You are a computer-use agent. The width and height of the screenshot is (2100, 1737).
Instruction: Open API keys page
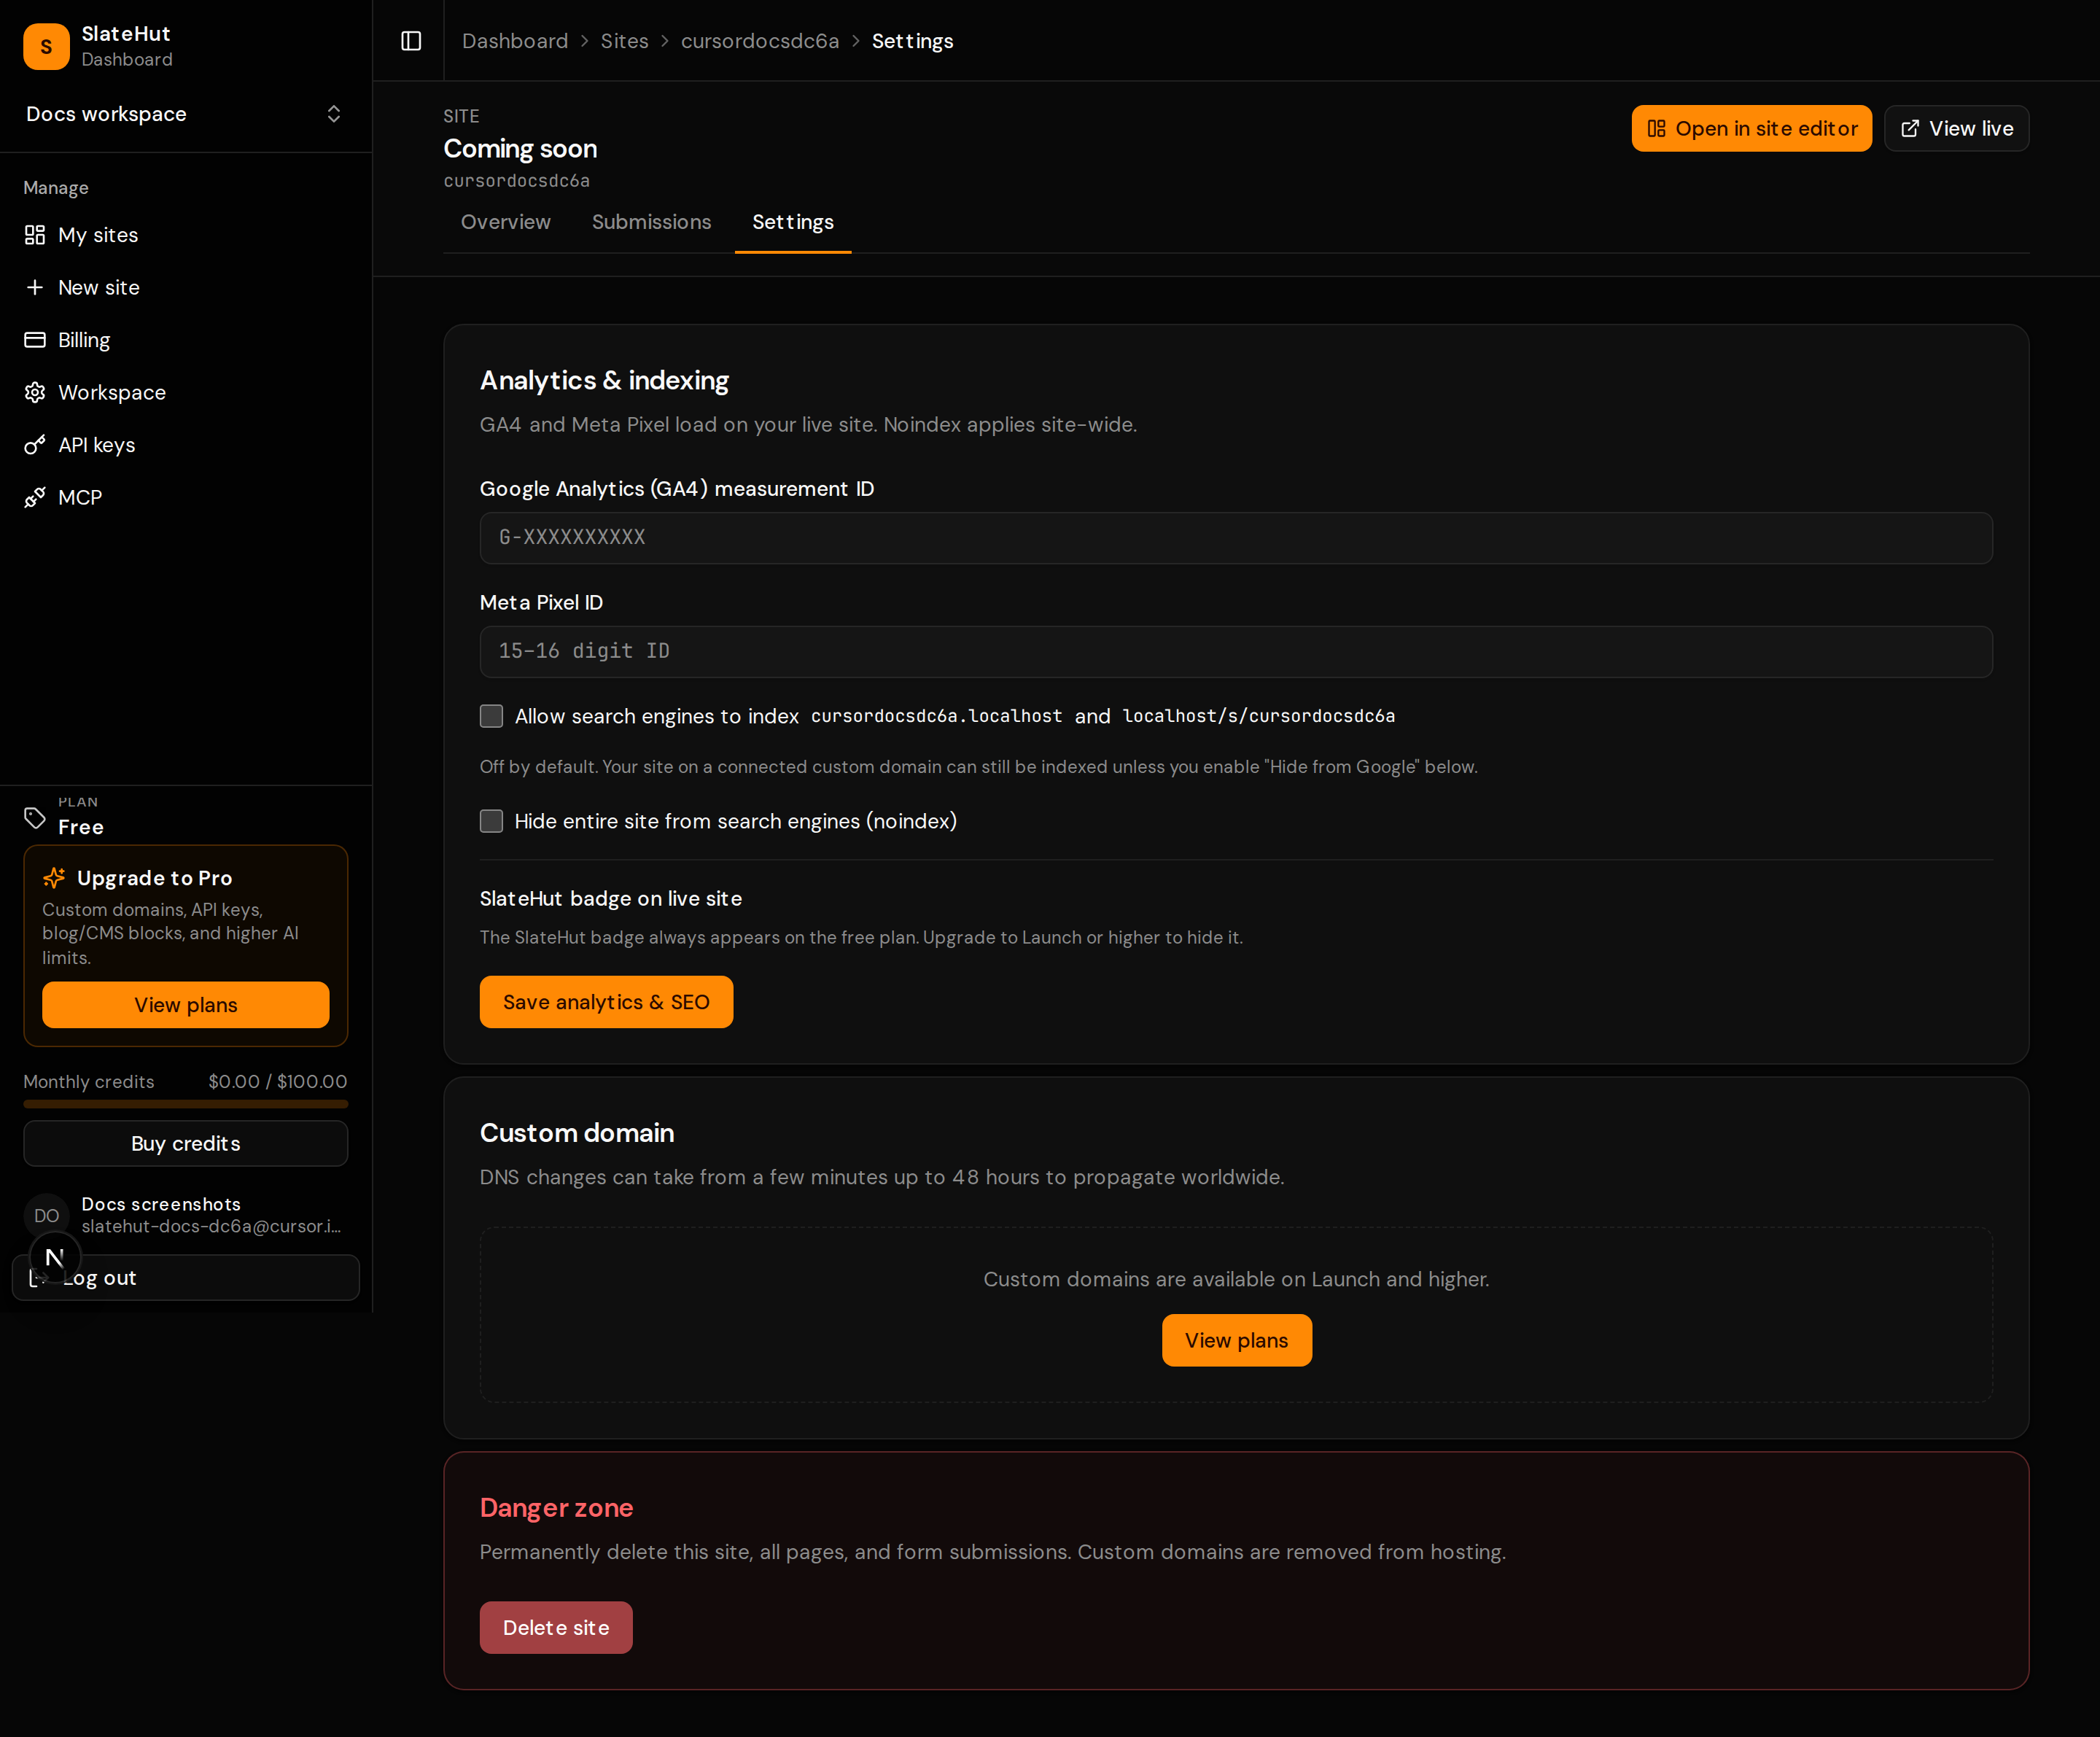(x=186, y=445)
